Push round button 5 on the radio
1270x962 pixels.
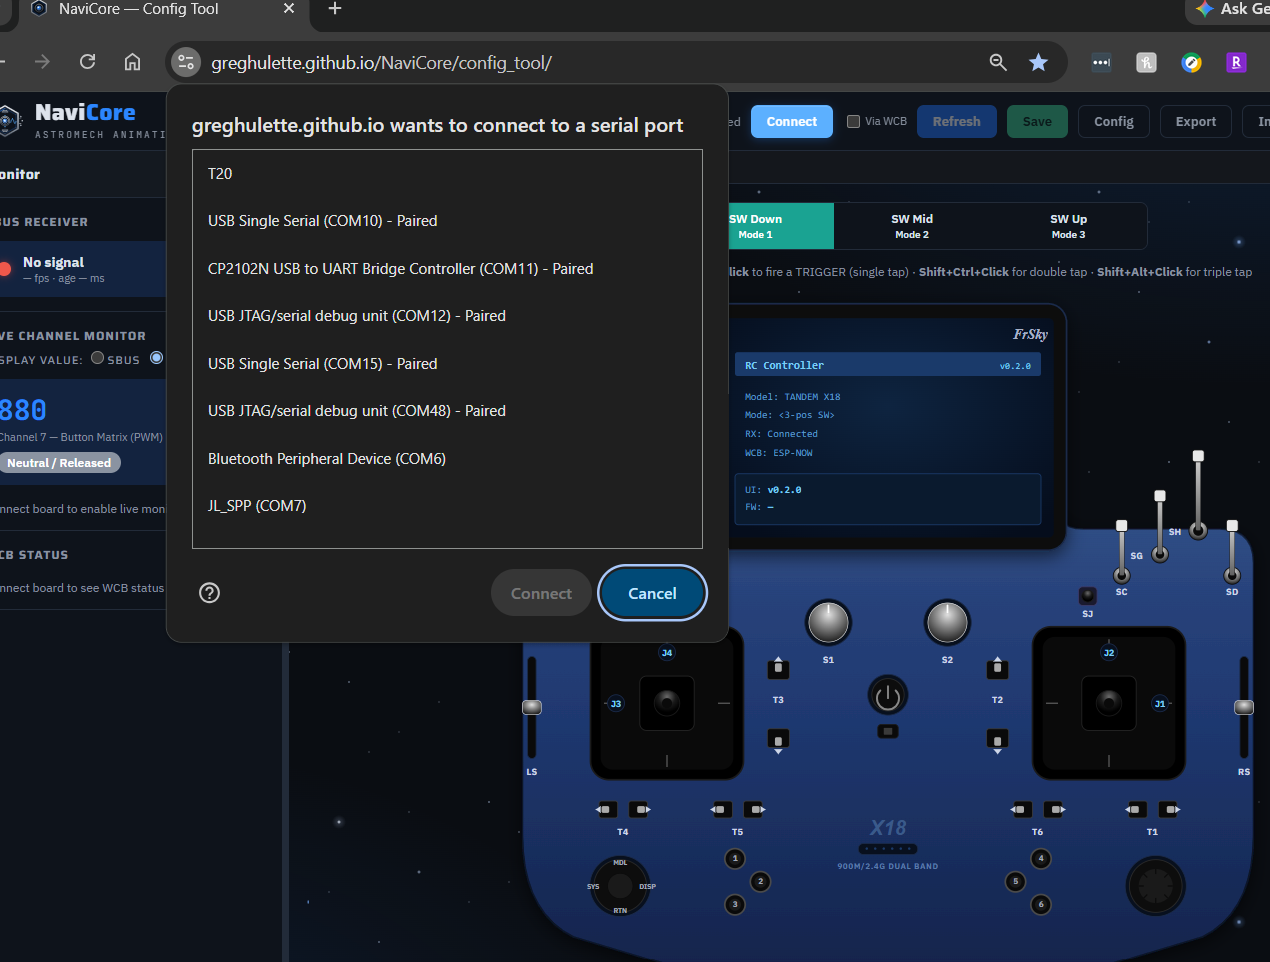click(1016, 881)
